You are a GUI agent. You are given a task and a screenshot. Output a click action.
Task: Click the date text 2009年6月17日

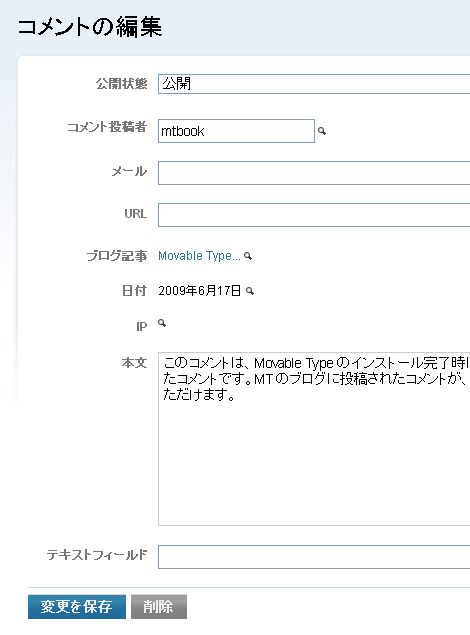click(200, 291)
